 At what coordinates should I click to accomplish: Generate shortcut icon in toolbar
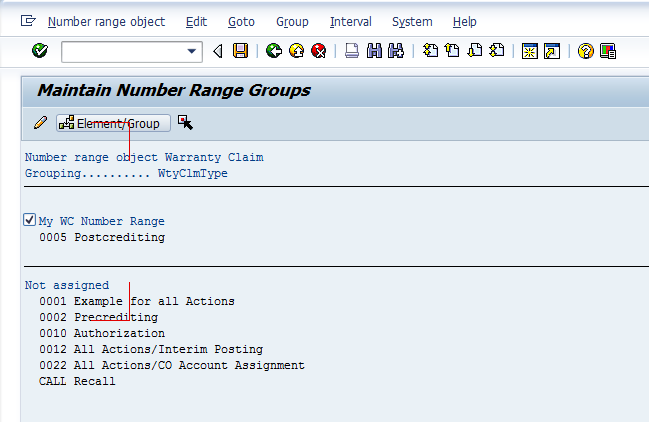click(x=552, y=51)
